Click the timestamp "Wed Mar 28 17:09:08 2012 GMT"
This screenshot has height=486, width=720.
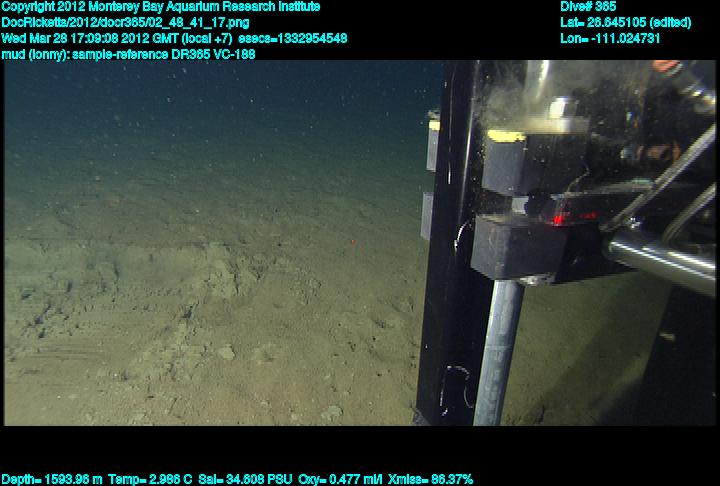point(90,38)
